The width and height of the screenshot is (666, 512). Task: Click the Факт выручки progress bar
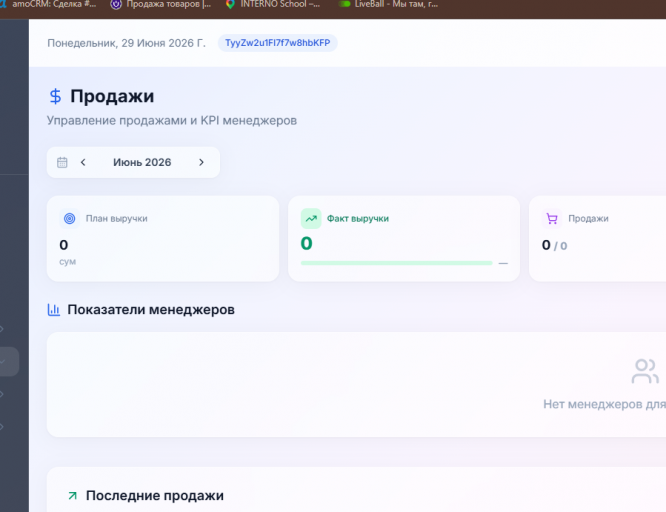(x=397, y=263)
